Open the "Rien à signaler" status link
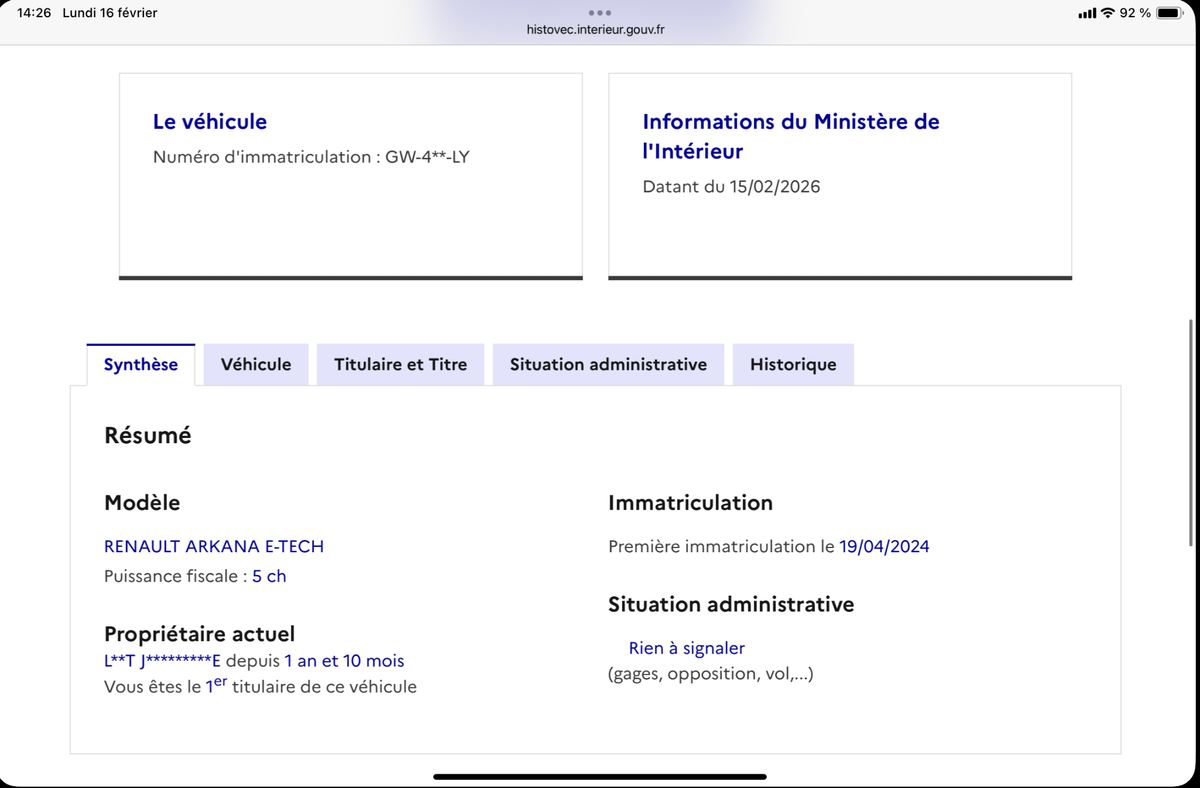This screenshot has width=1200, height=788. coord(686,648)
